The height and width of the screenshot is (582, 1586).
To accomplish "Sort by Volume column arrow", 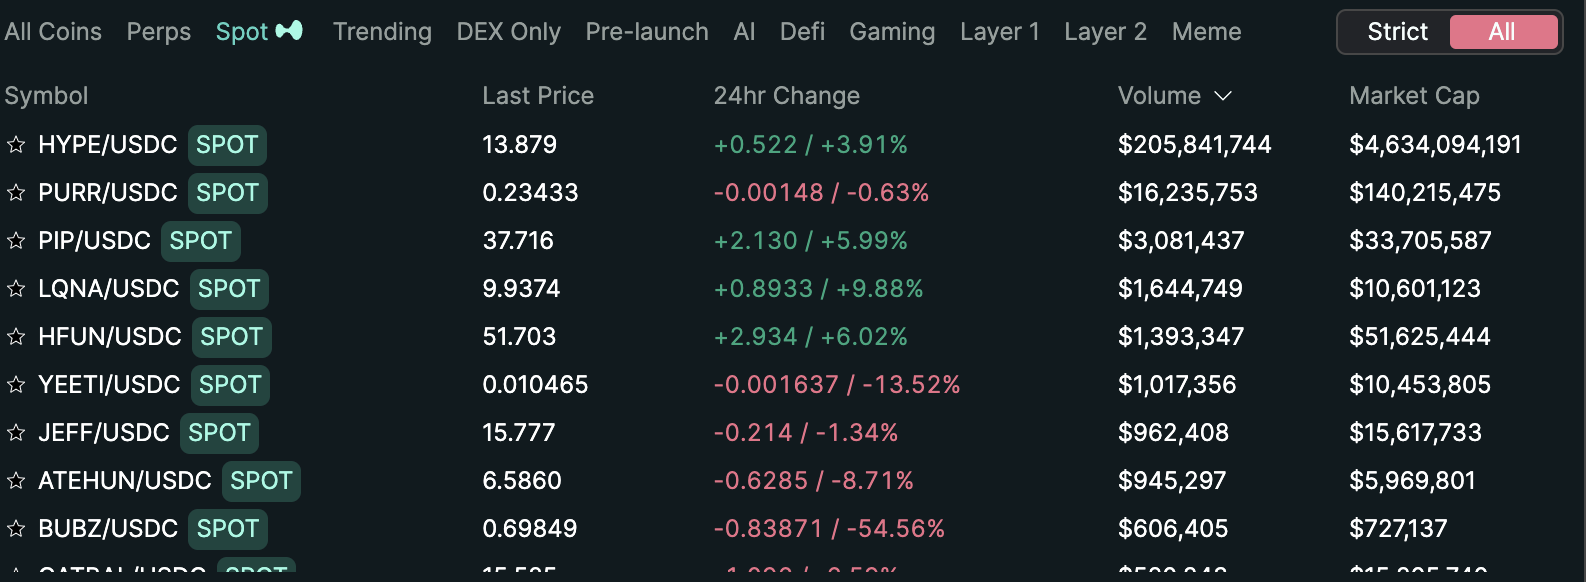I will pyautogui.click(x=1223, y=96).
